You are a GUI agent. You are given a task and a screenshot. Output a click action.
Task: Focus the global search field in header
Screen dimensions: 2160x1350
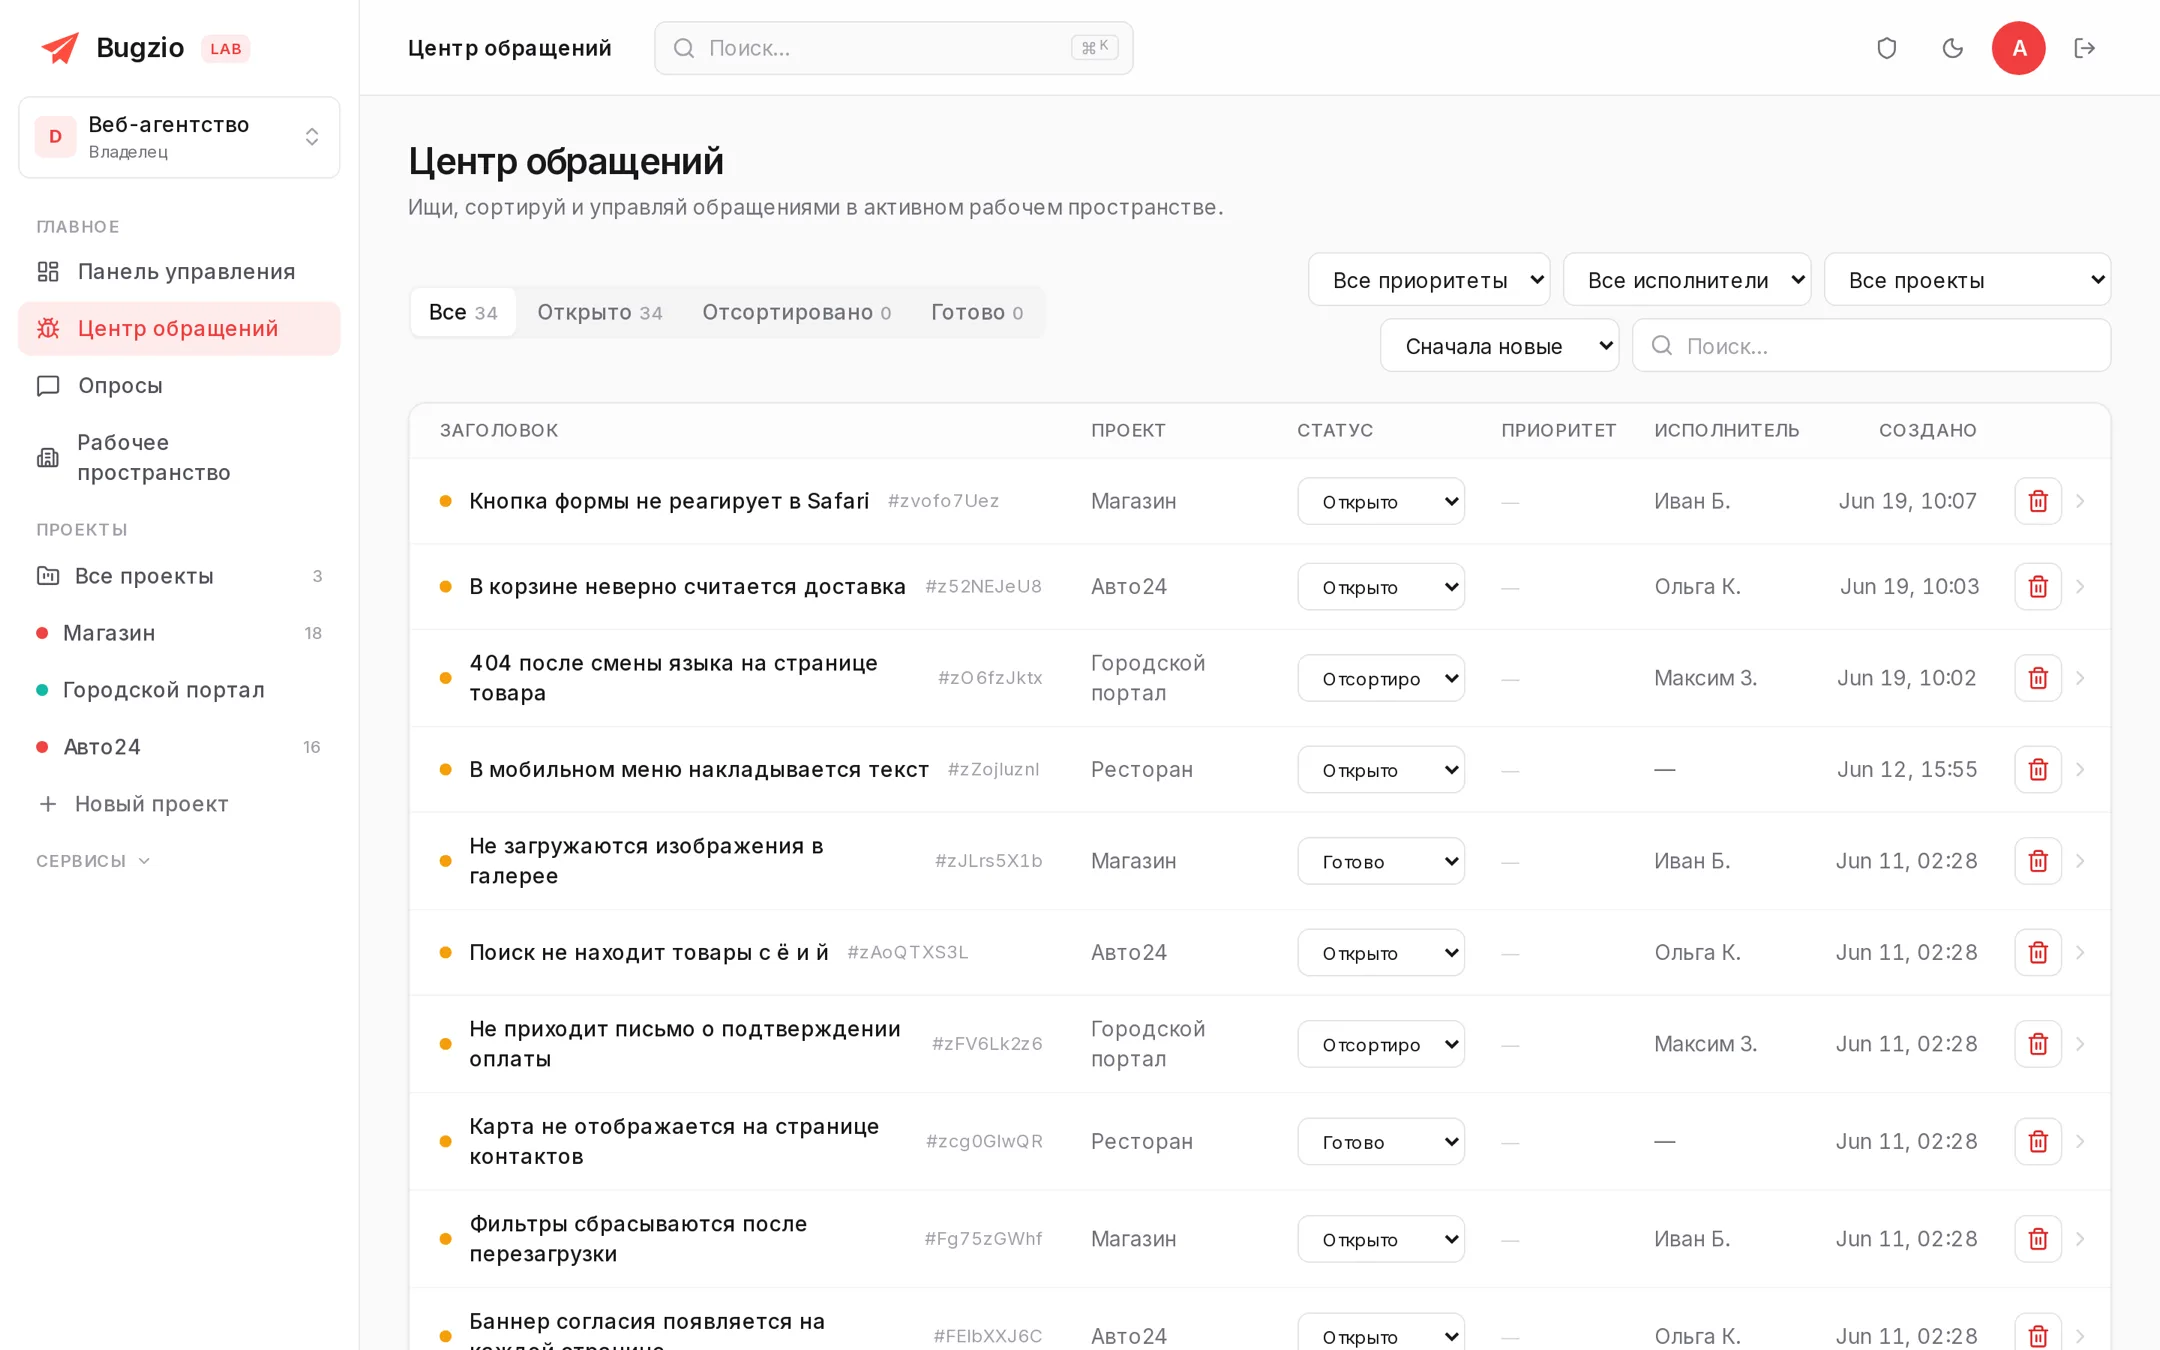click(x=893, y=48)
